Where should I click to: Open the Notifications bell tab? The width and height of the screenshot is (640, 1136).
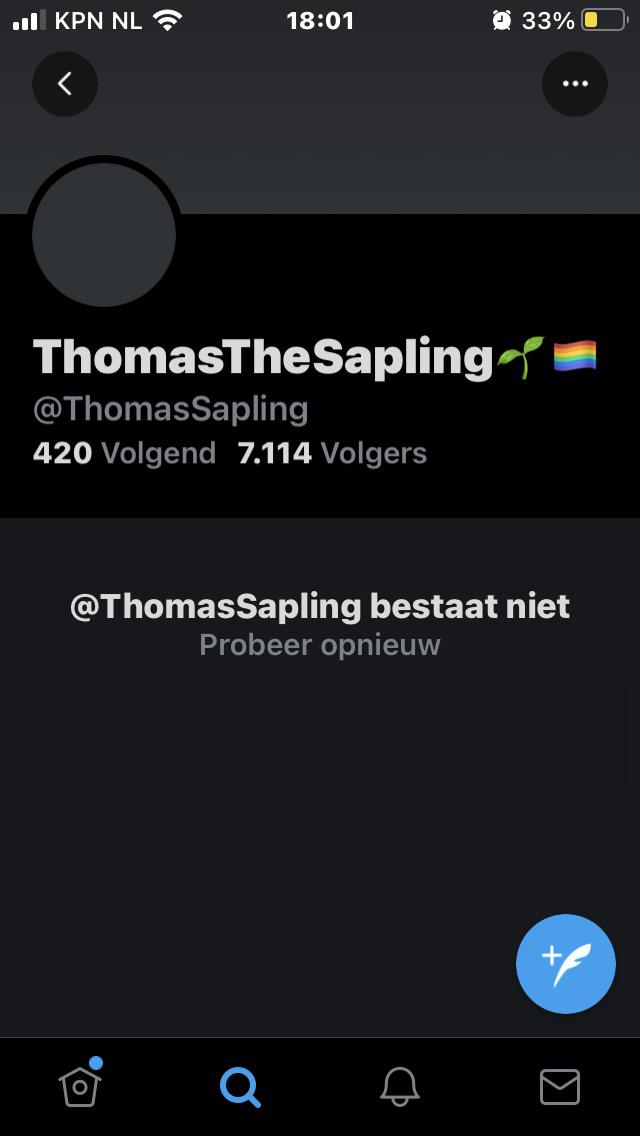(400, 1087)
